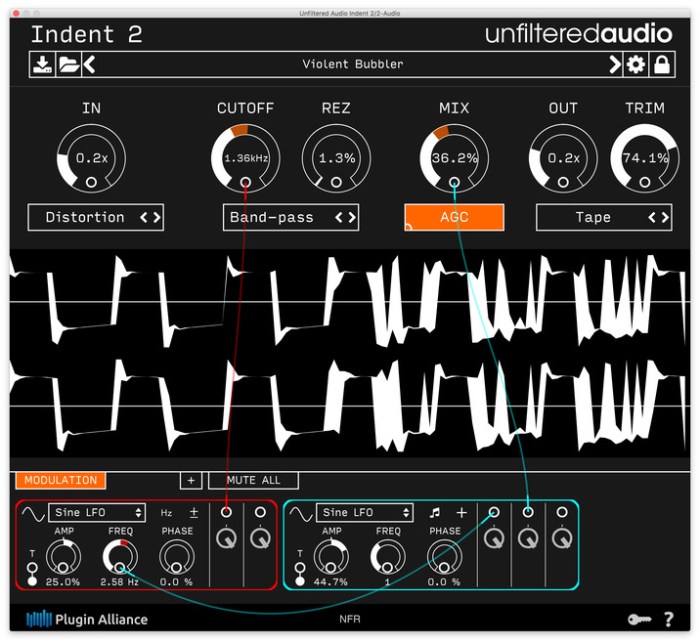The image size is (700, 643).
Task: Click the save preset download icon
Action: pyautogui.click(x=42, y=64)
